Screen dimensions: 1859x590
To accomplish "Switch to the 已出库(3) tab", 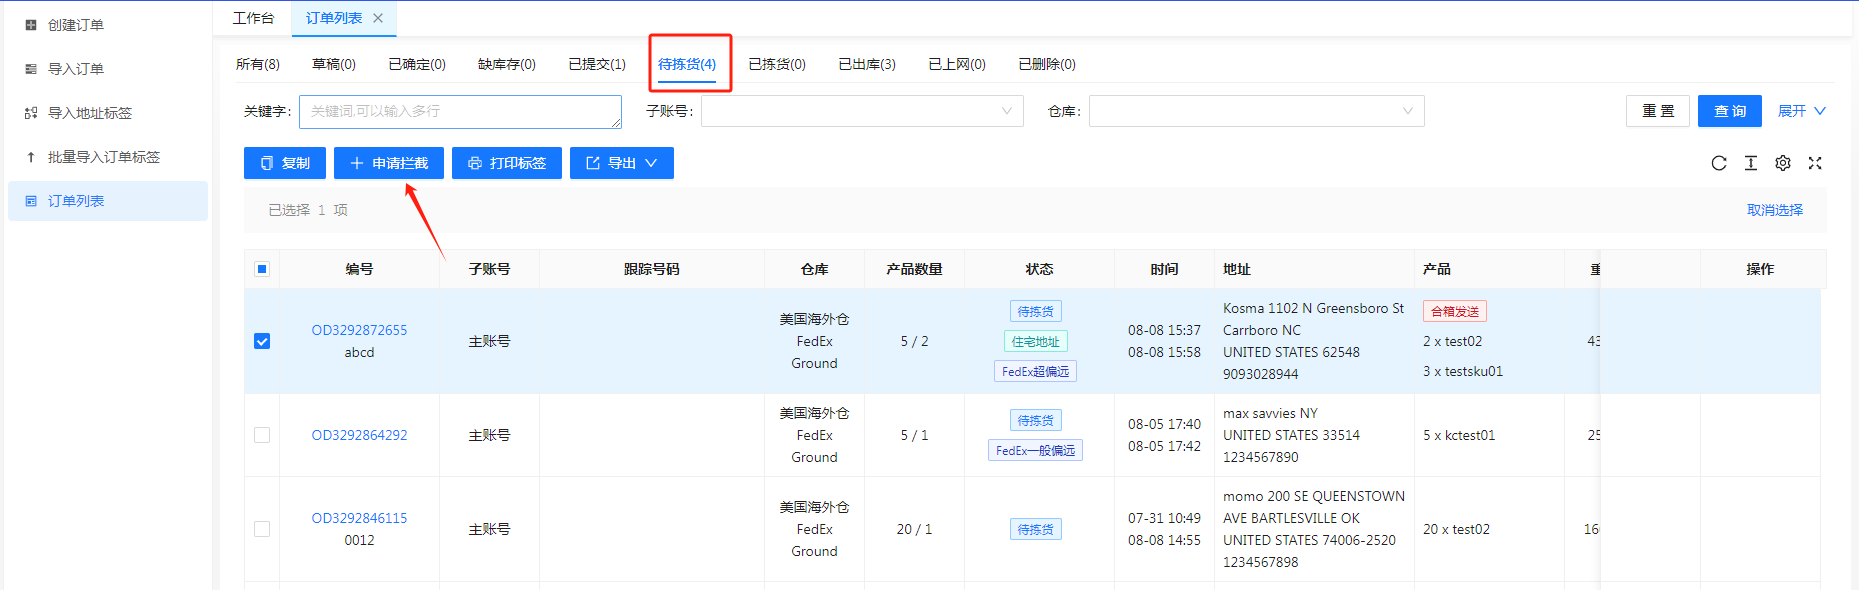I will click(867, 64).
